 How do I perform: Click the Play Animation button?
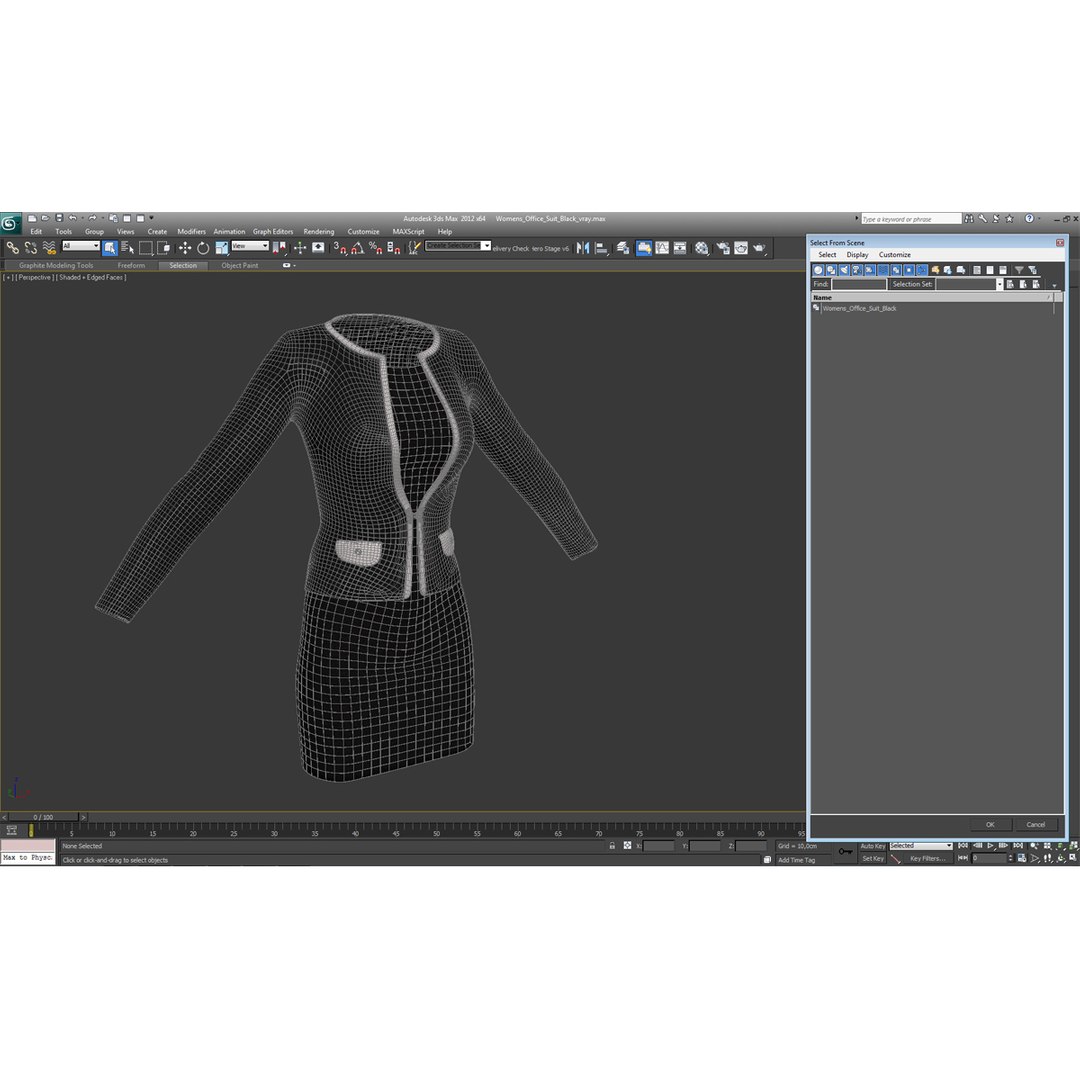coord(990,846)
